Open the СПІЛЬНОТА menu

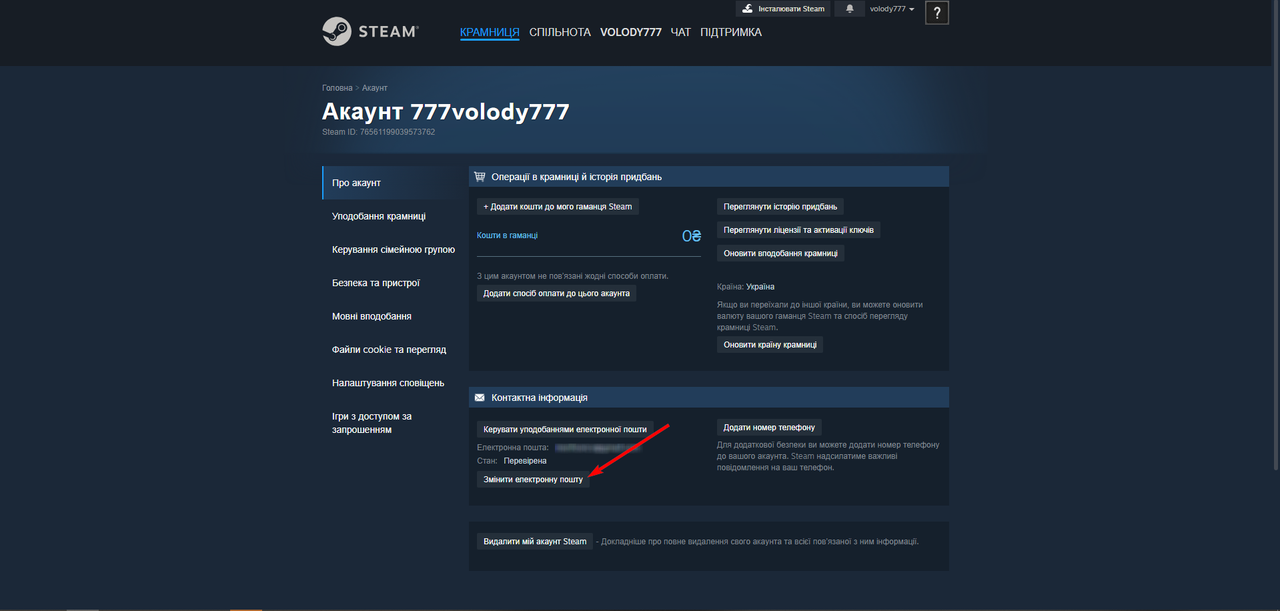(x=560, y=32)
